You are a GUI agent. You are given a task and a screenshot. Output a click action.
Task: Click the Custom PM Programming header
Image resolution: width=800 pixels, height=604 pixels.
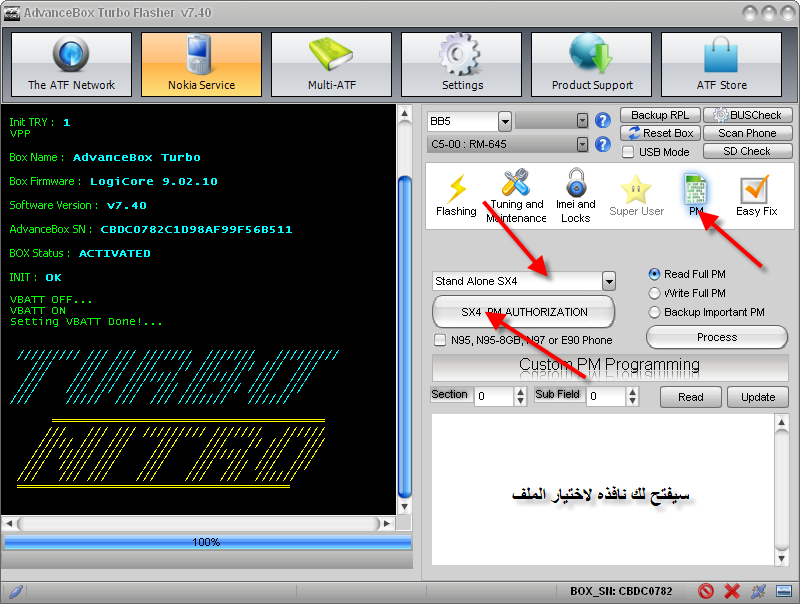610,367
